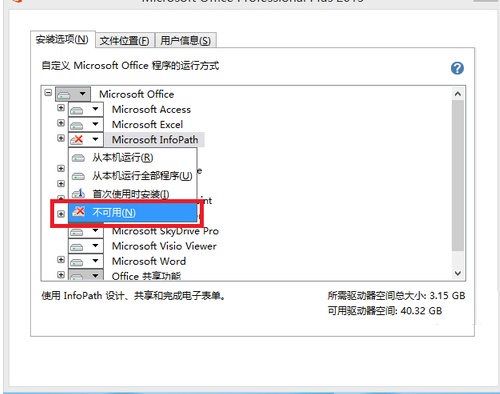The height and width of the screenshot is (394, 500).
Task: Click the blue help question mark icon
Action: [457, 68]
